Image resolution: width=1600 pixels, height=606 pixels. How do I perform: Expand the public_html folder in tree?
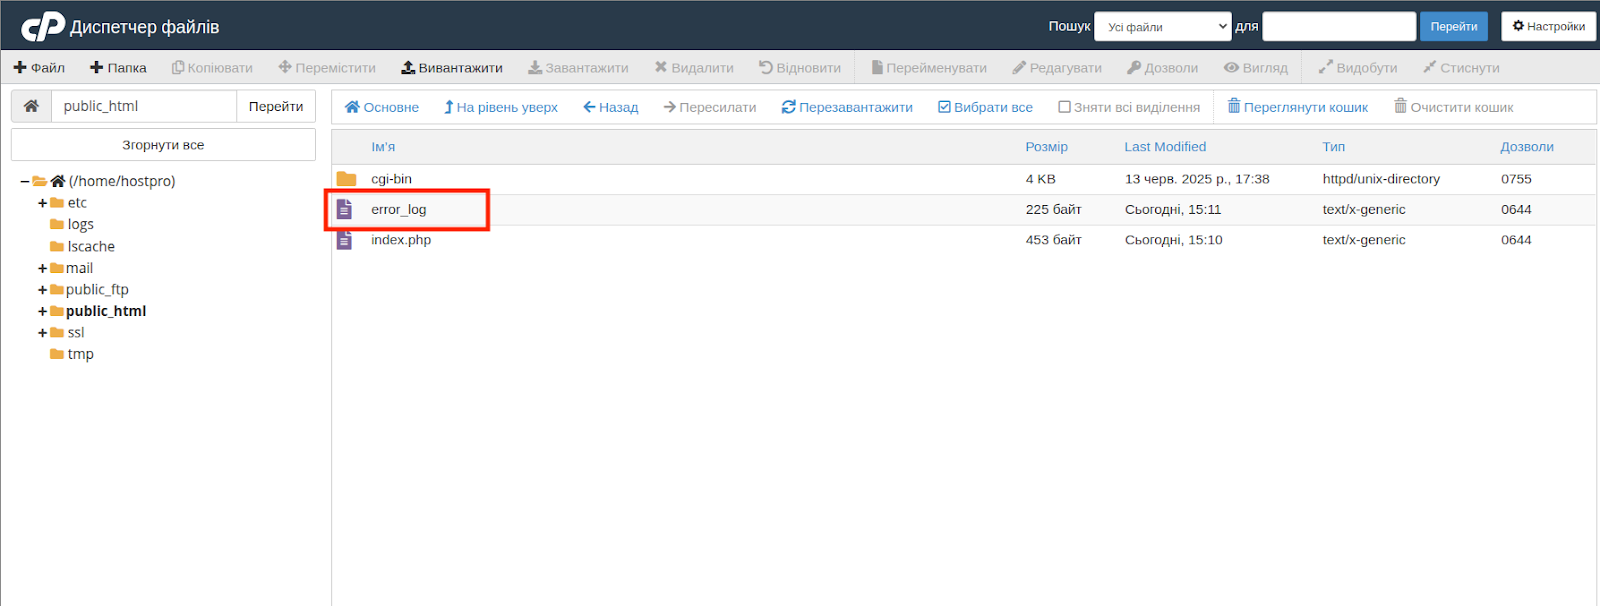pos(43,311)
